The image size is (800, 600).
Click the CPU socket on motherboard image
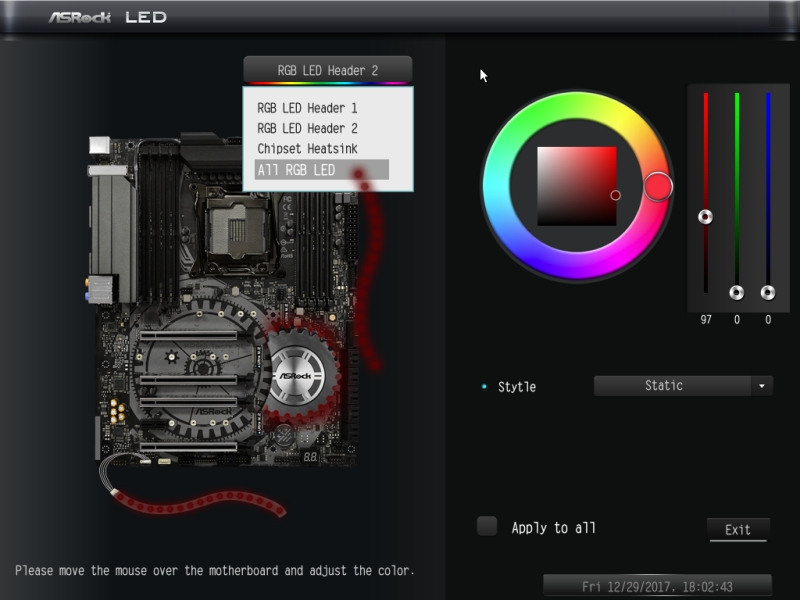point(236,229)
